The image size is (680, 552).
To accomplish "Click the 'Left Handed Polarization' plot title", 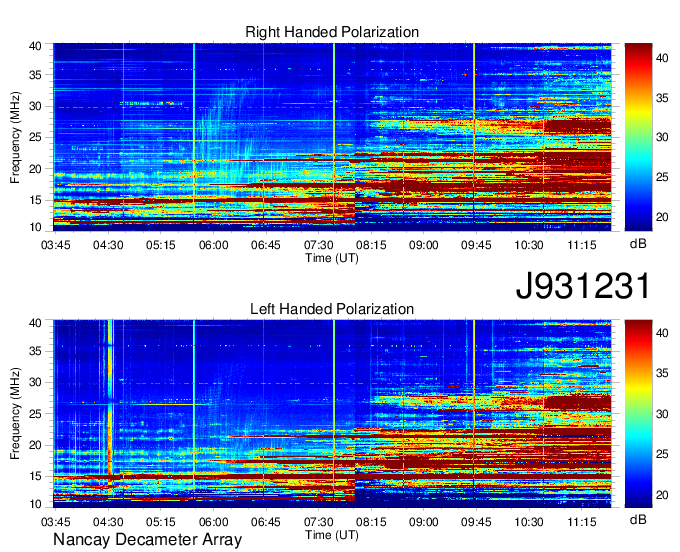I will (x=332, y=309).
